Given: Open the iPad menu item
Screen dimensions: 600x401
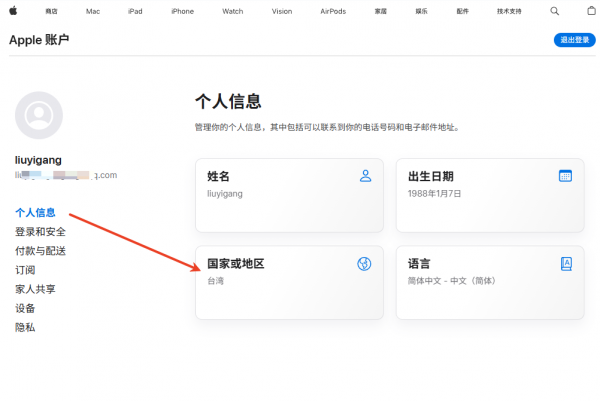Looking at the screenshot, I should [x=135, y=11].
